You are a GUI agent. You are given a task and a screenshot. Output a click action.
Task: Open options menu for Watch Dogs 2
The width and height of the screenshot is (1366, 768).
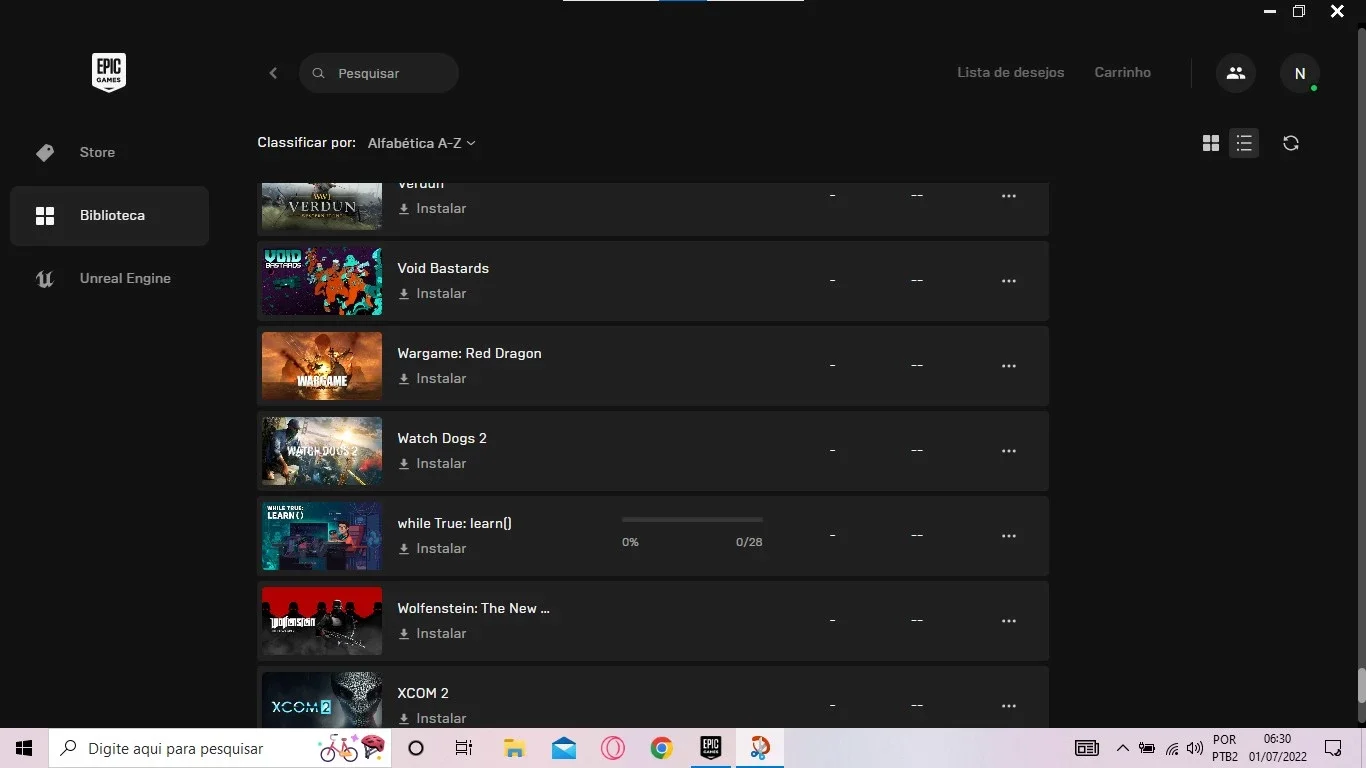(1009, 451)
